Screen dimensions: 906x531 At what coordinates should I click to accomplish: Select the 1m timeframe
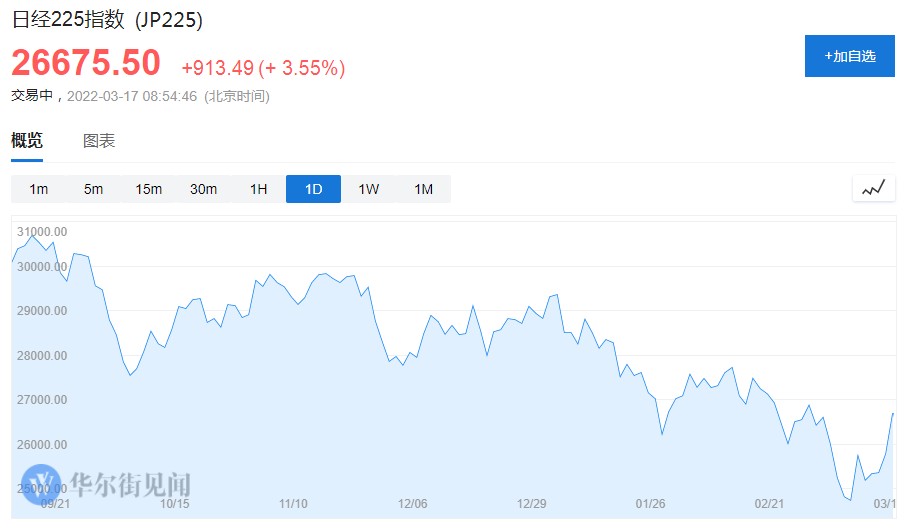point(39,189)
